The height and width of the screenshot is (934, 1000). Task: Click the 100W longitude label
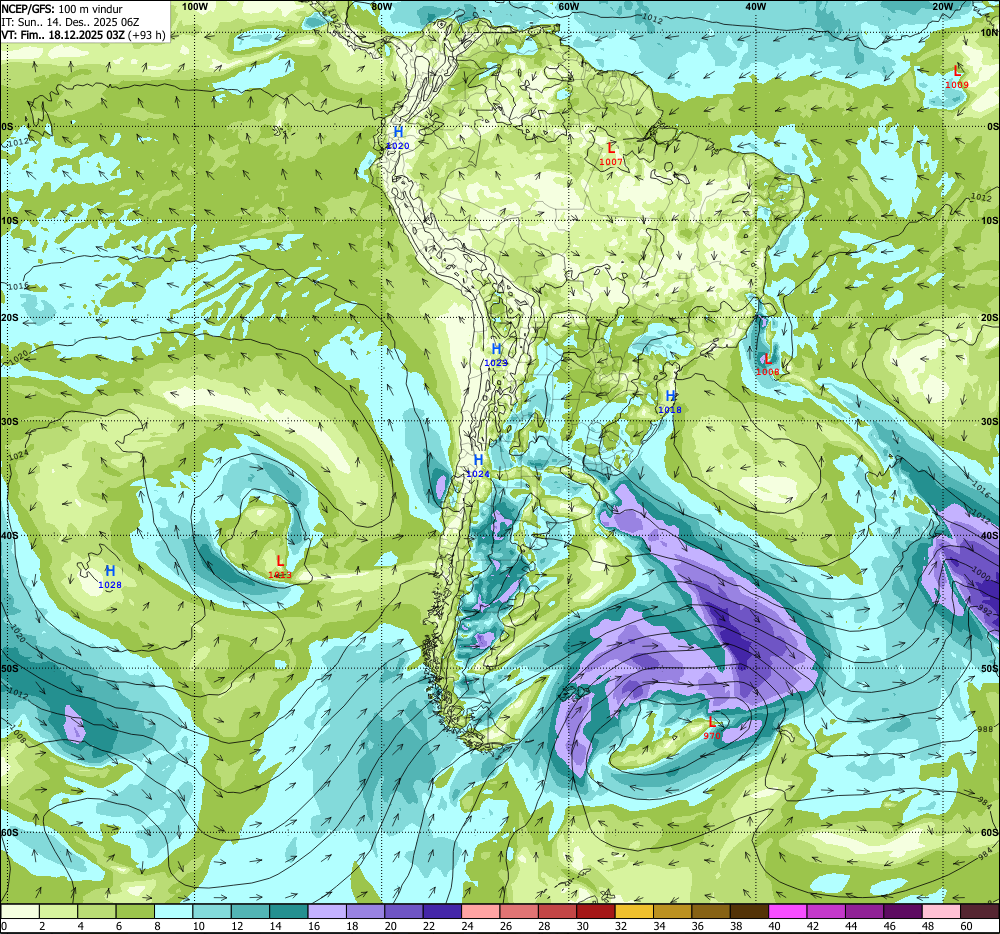(195, 6)
